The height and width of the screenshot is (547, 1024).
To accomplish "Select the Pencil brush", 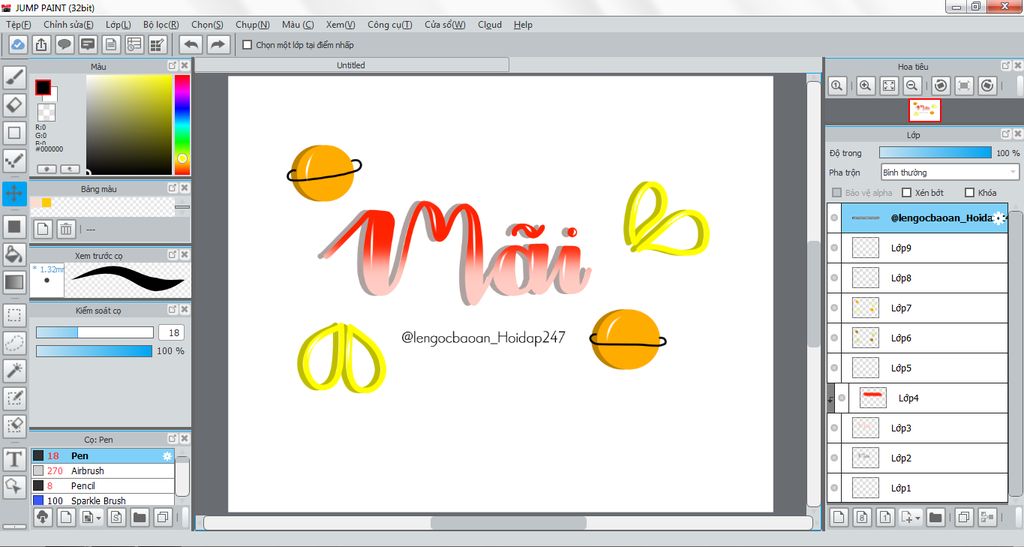I will point(103,486).
